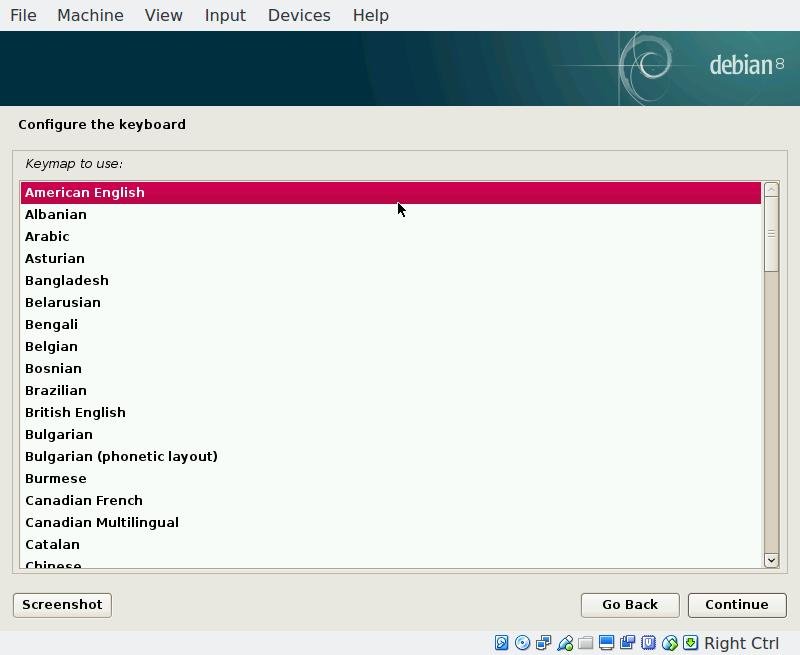Image resolution: width=800 pixels, height=655 pixels.
Task: Click the hard disk activity status icon
Action: point(502,643)
